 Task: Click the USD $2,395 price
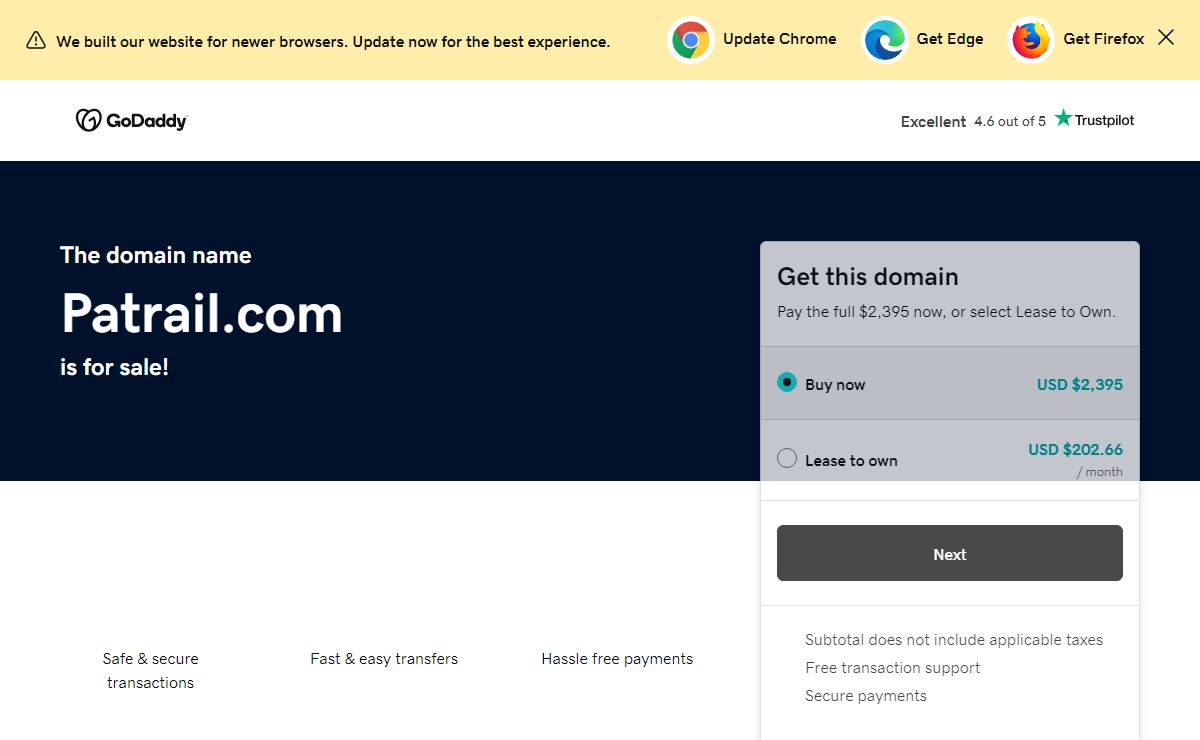[x=1080, y=384]
